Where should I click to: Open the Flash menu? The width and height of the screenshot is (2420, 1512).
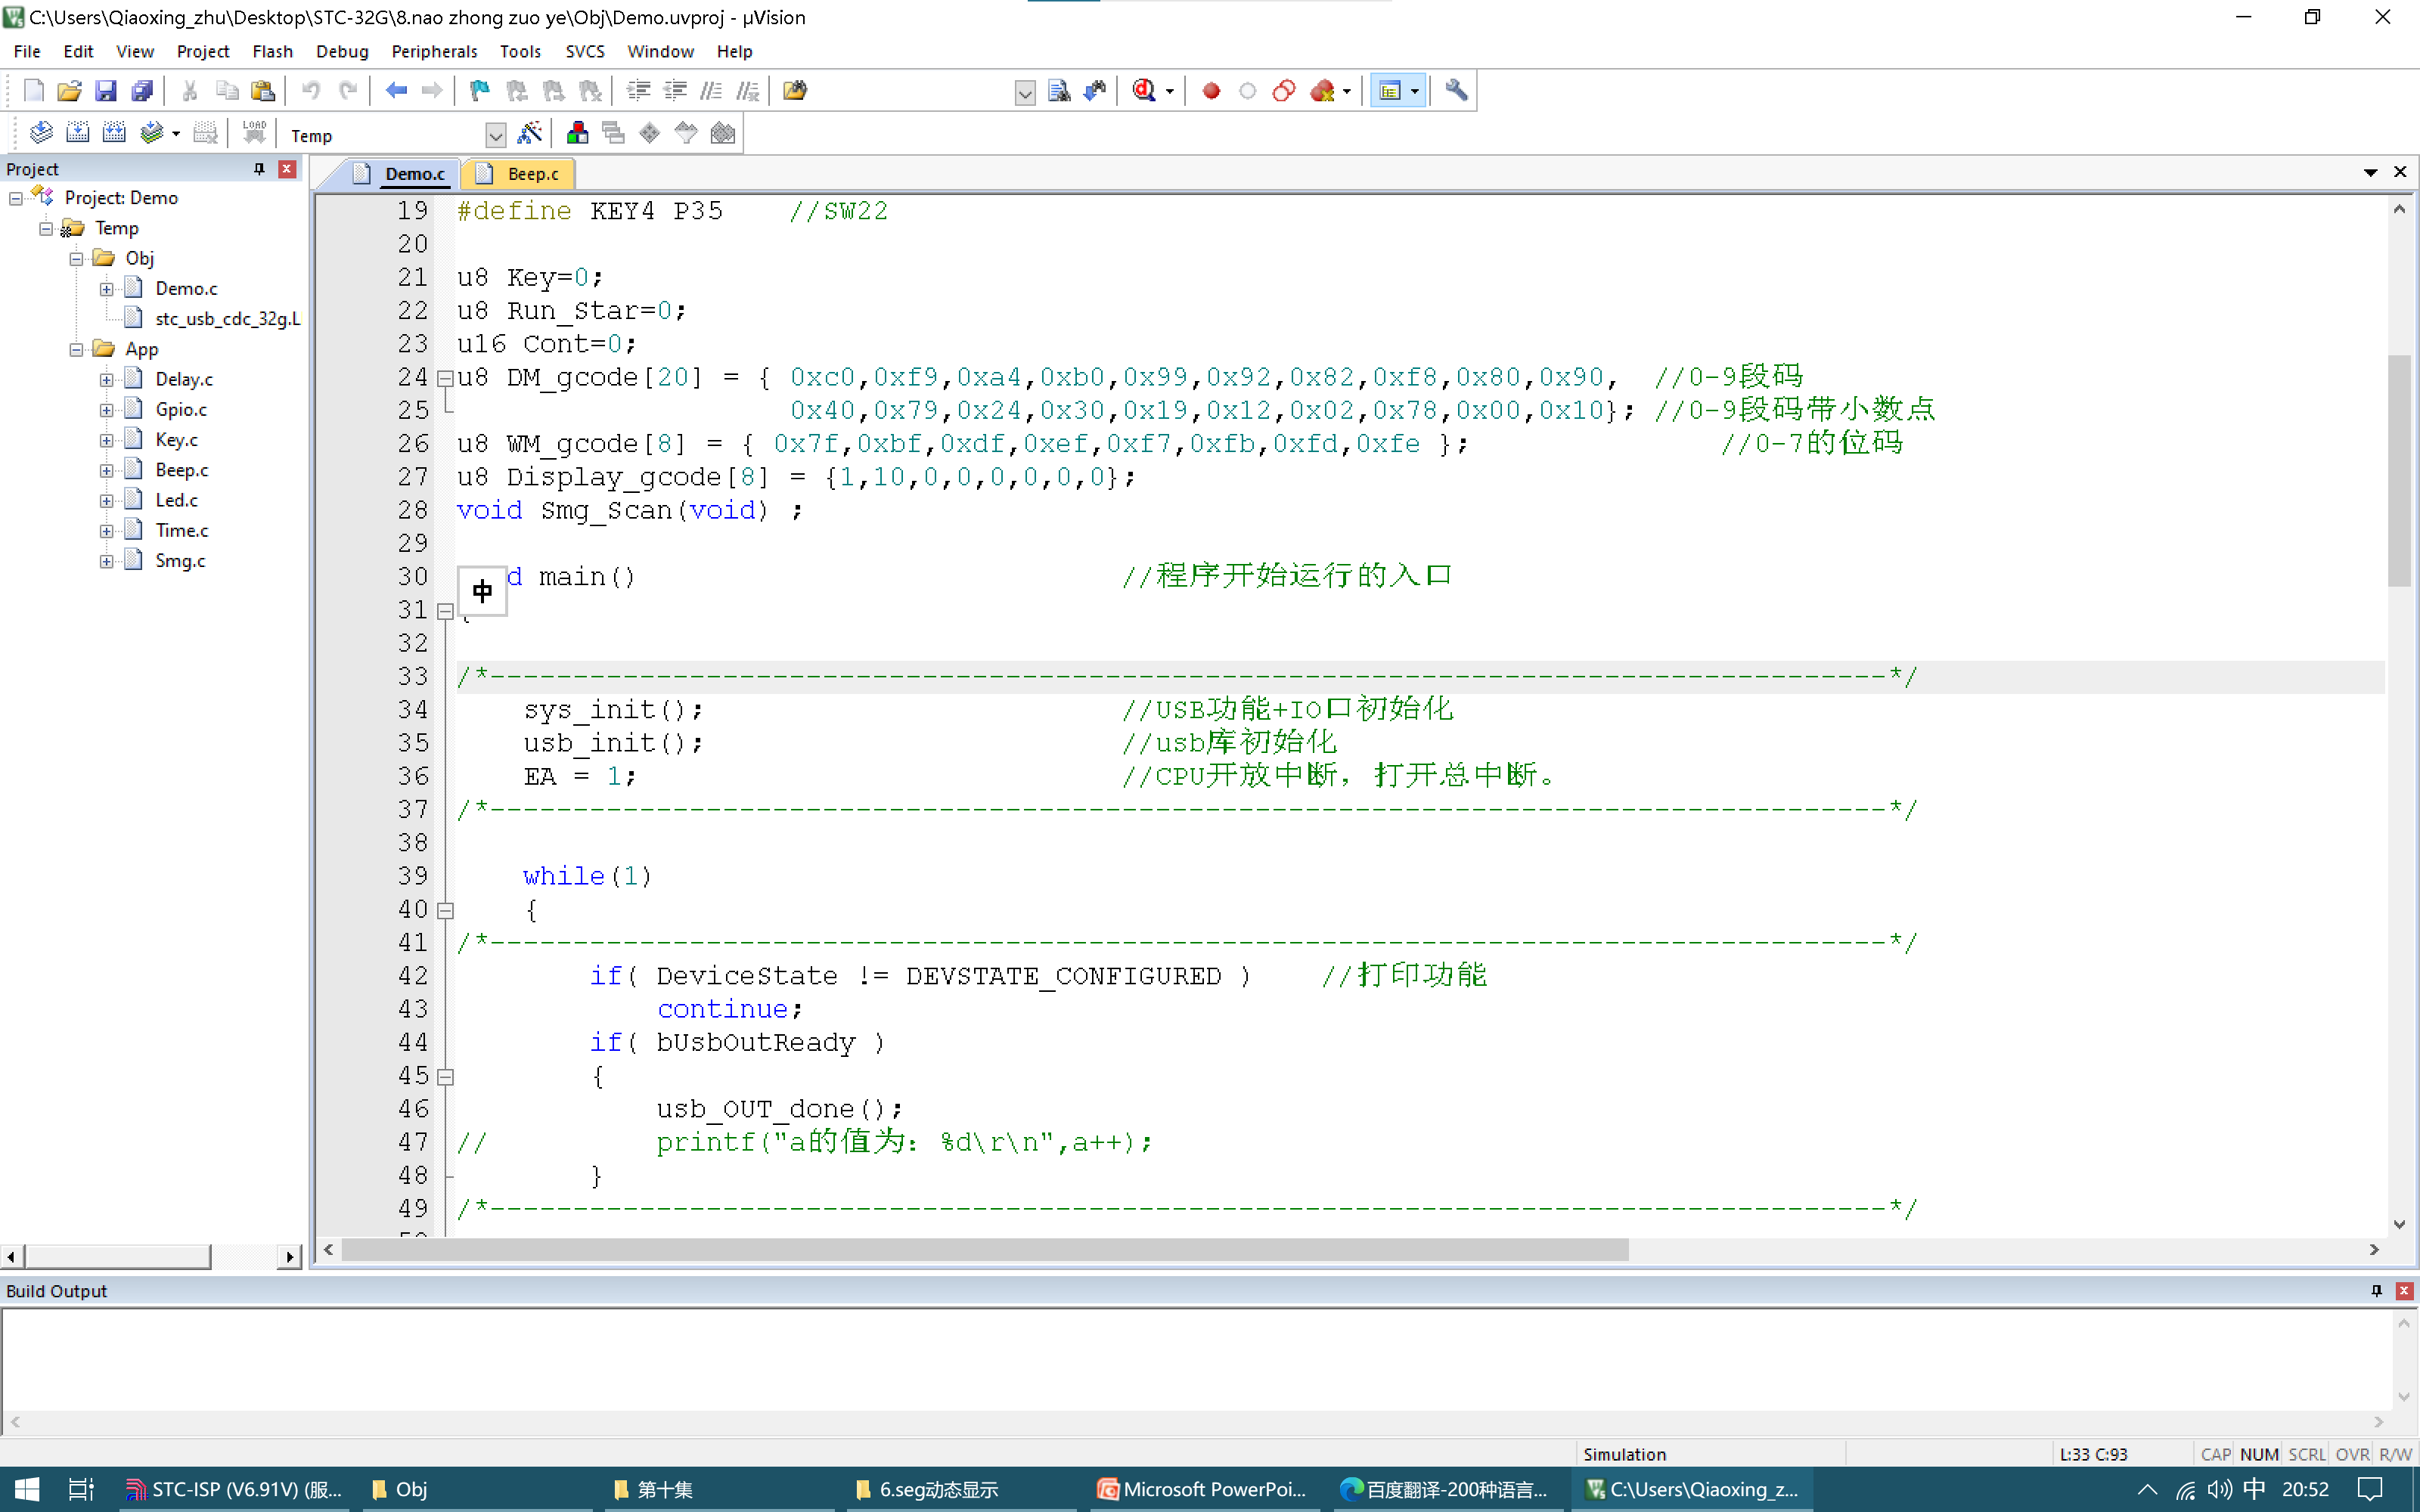point(272,51)
